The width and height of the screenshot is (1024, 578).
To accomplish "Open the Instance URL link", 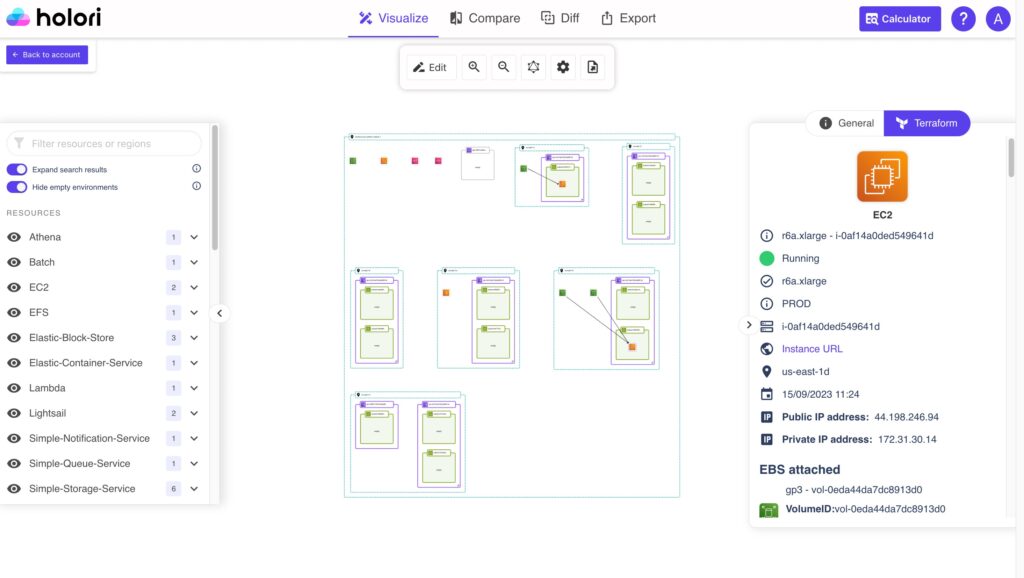I will coord(812,348).
